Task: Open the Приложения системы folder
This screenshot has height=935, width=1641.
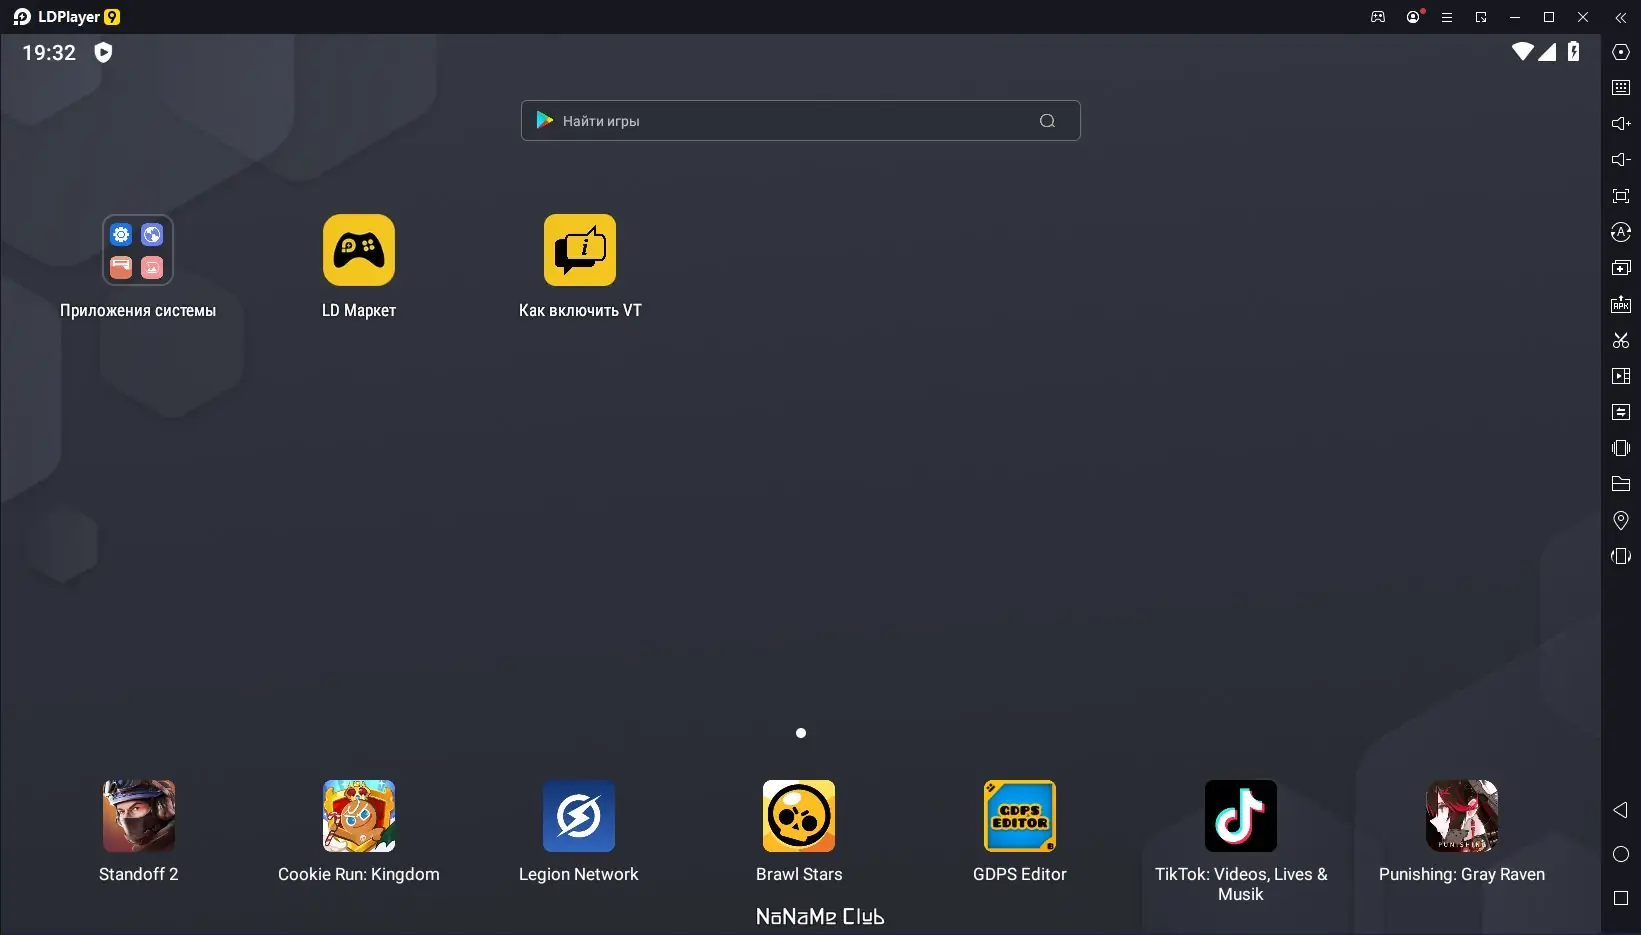Action: click(x=138, y=250)
